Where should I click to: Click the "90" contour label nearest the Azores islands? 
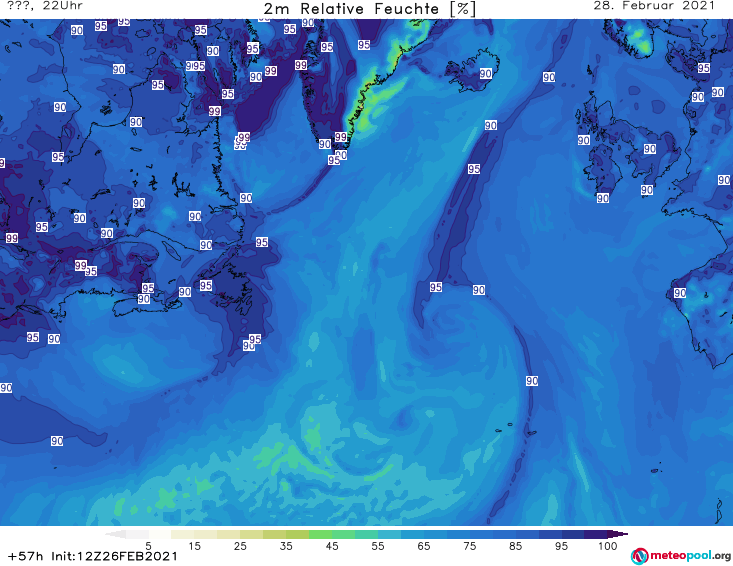tap(532, 381)
